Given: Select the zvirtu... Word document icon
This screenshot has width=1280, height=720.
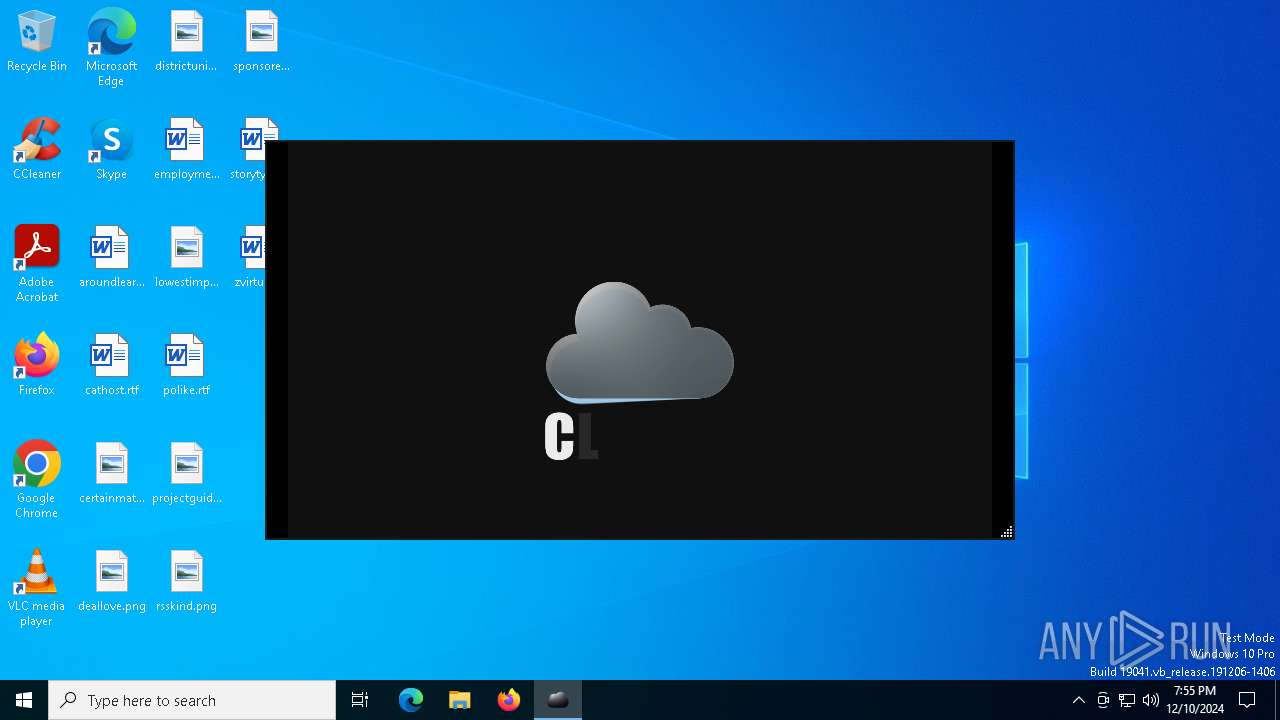Looking at the screenshot, I should pos(250,258).
